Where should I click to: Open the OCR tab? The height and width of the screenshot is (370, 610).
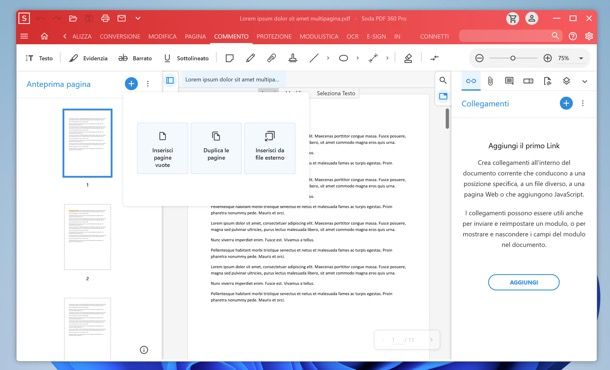tap(352, 36)
